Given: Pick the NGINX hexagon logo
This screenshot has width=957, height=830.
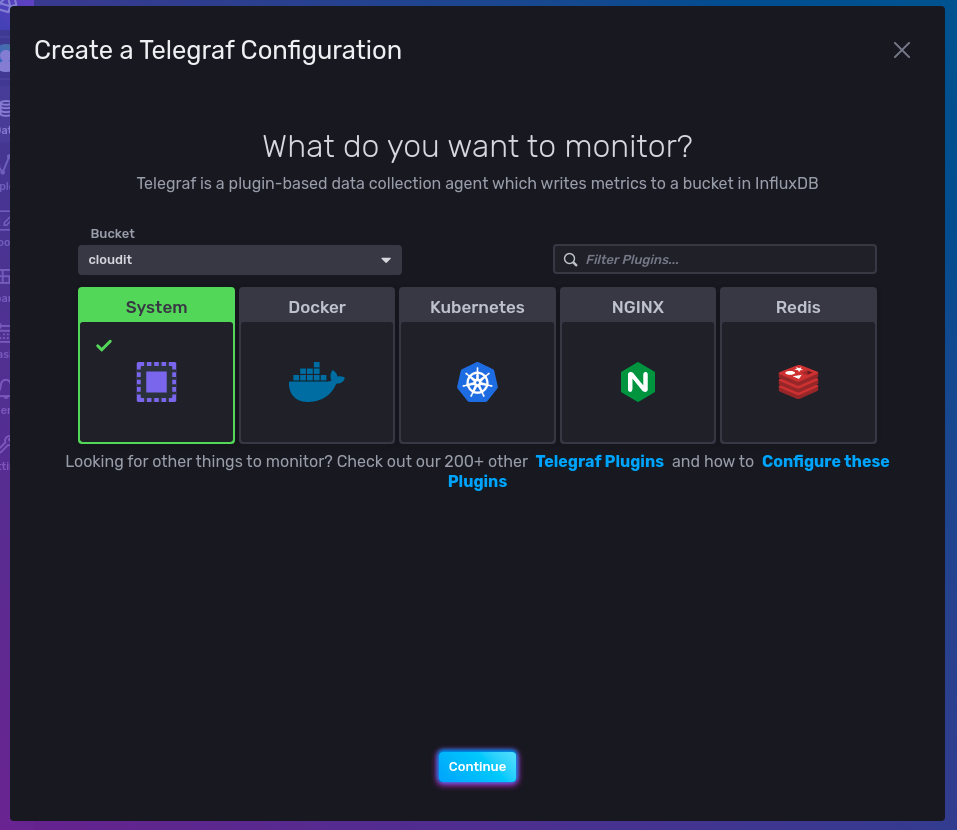Looking at the screenshot, I should point(638,382).
